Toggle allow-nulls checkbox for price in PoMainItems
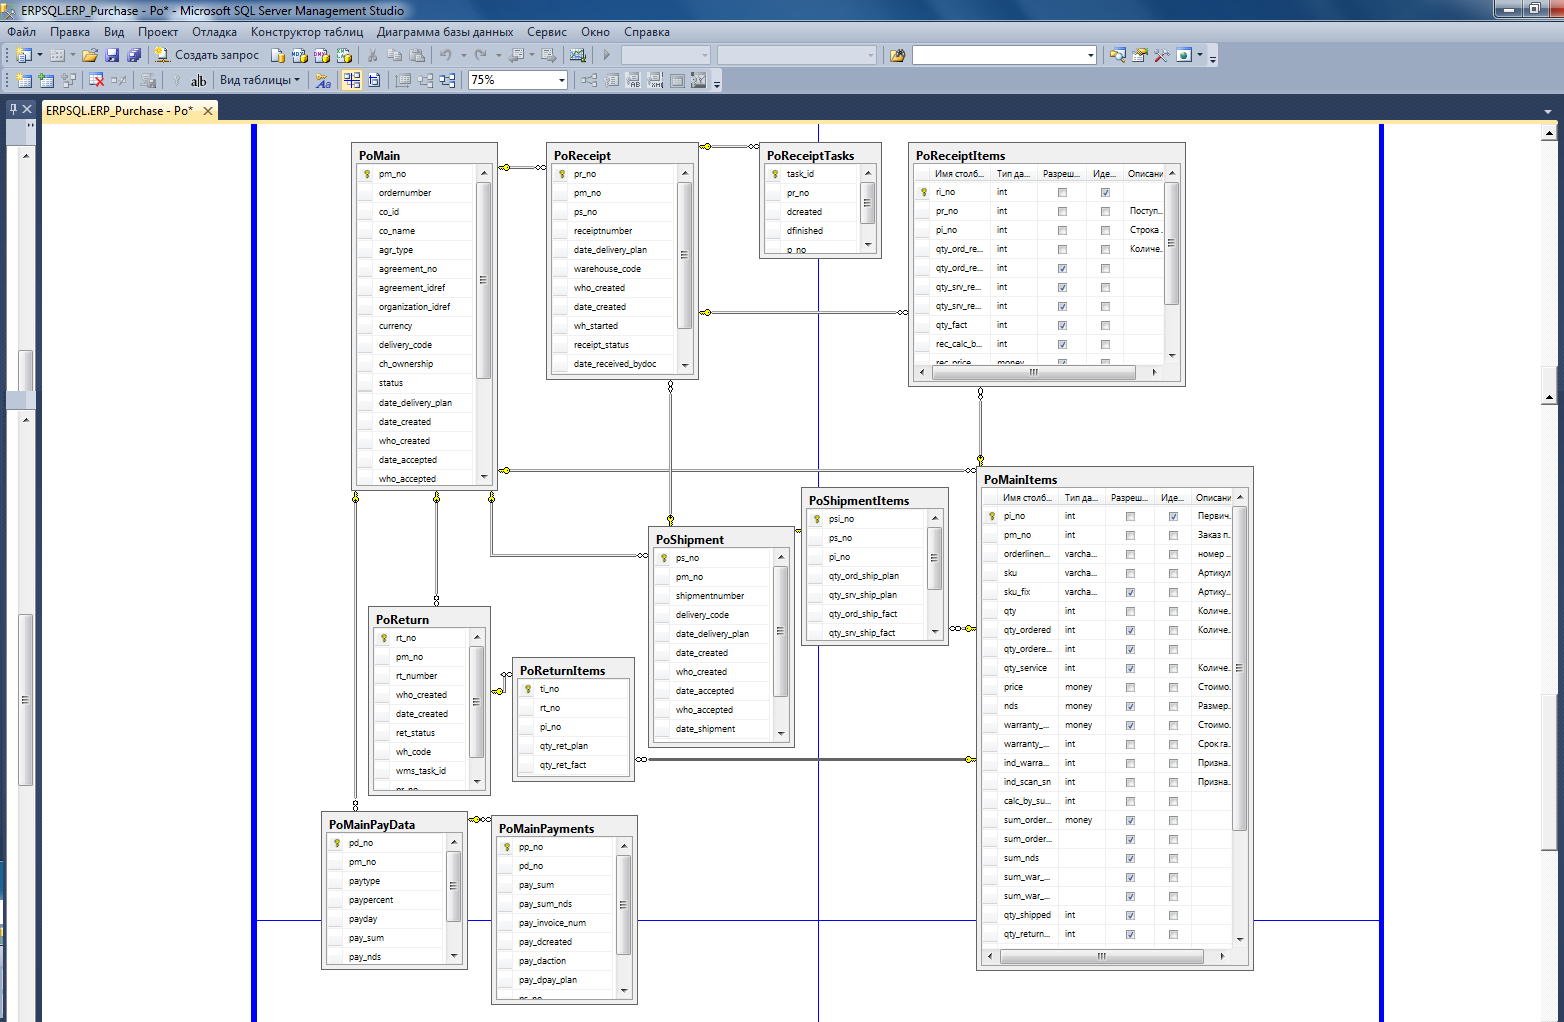This screenshot has width=1564, height=1022. pyautogui.click(x=1130, y=688)
